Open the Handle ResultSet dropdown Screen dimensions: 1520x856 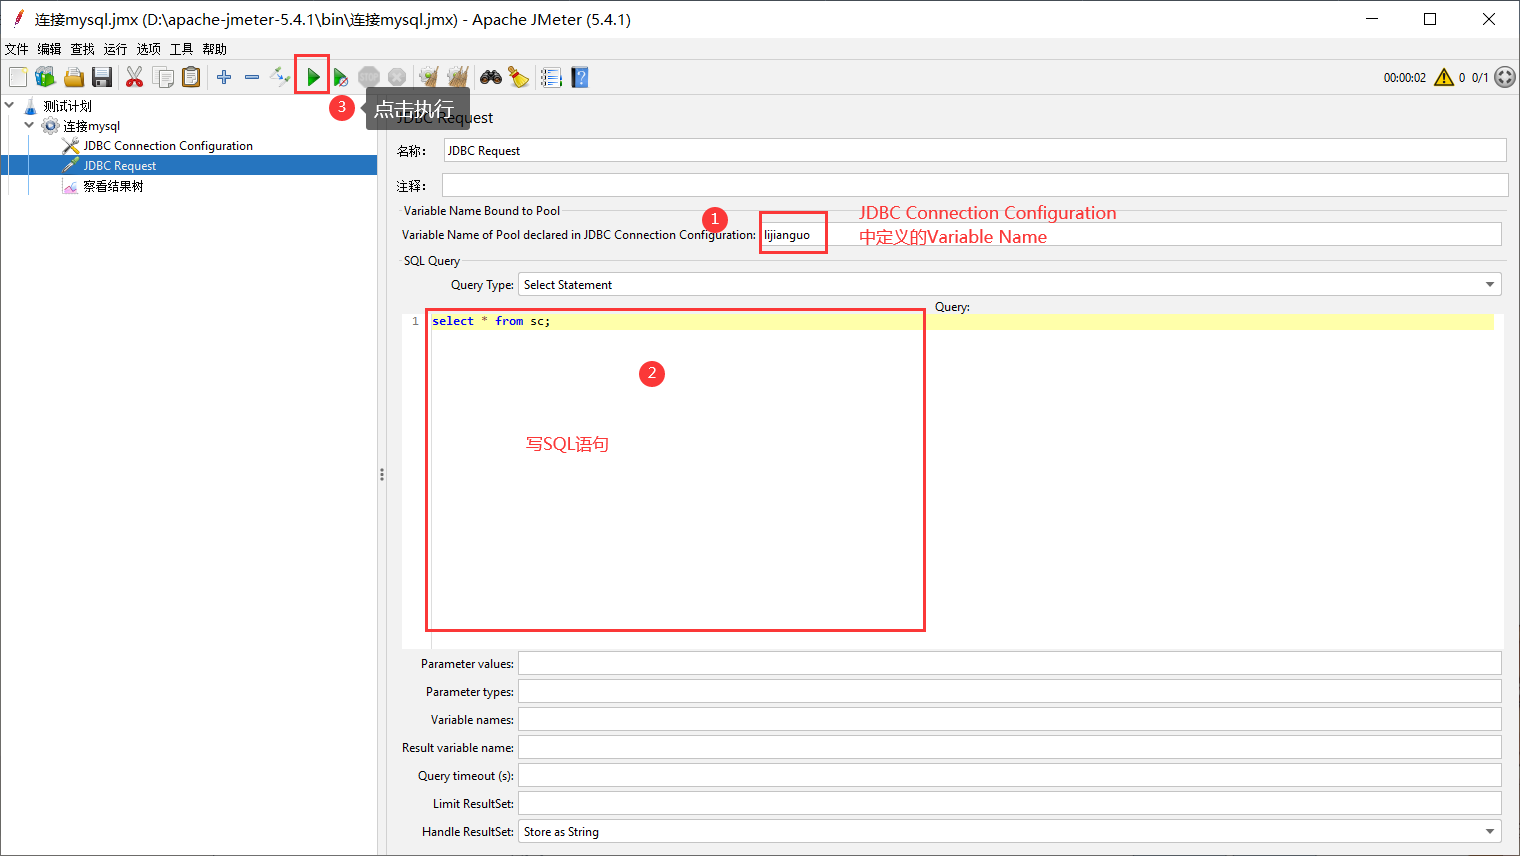point(1009,832)
